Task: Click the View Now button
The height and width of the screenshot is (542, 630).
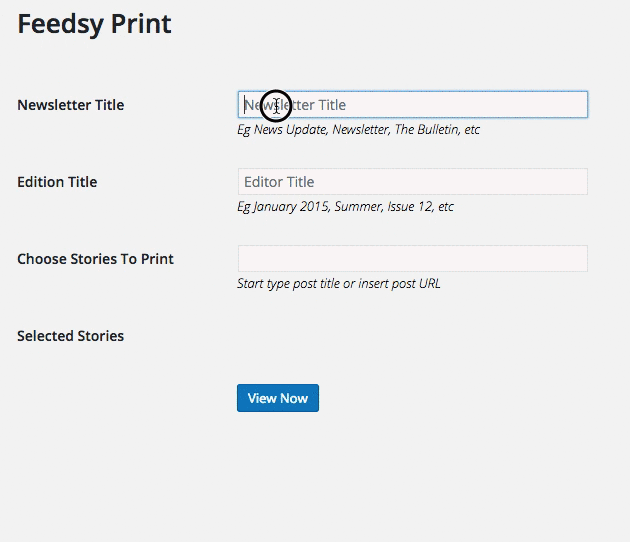Action: (x=278, y=398)
